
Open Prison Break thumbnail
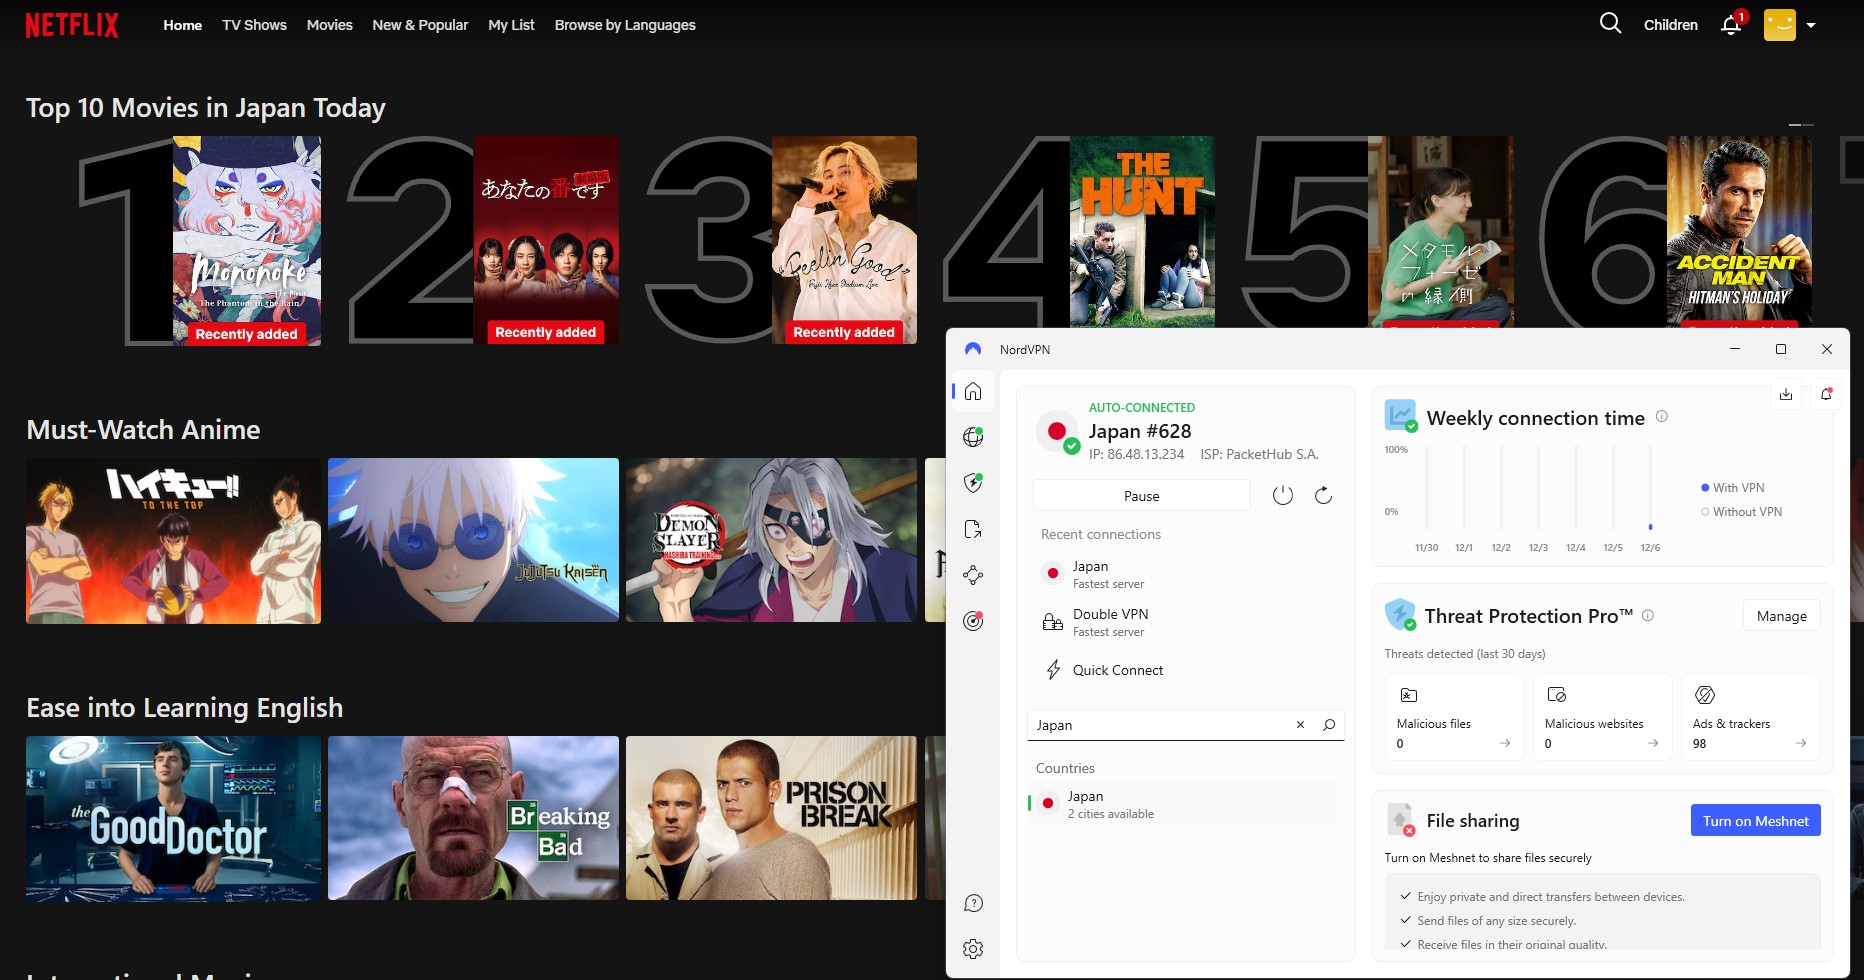[x=771, y=818]
